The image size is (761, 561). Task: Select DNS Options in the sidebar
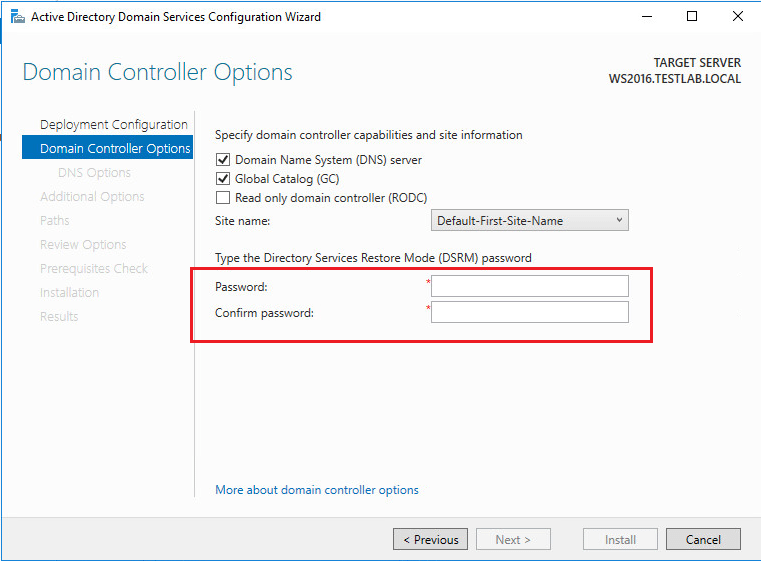pyautogui.click(x=94, y=173)
